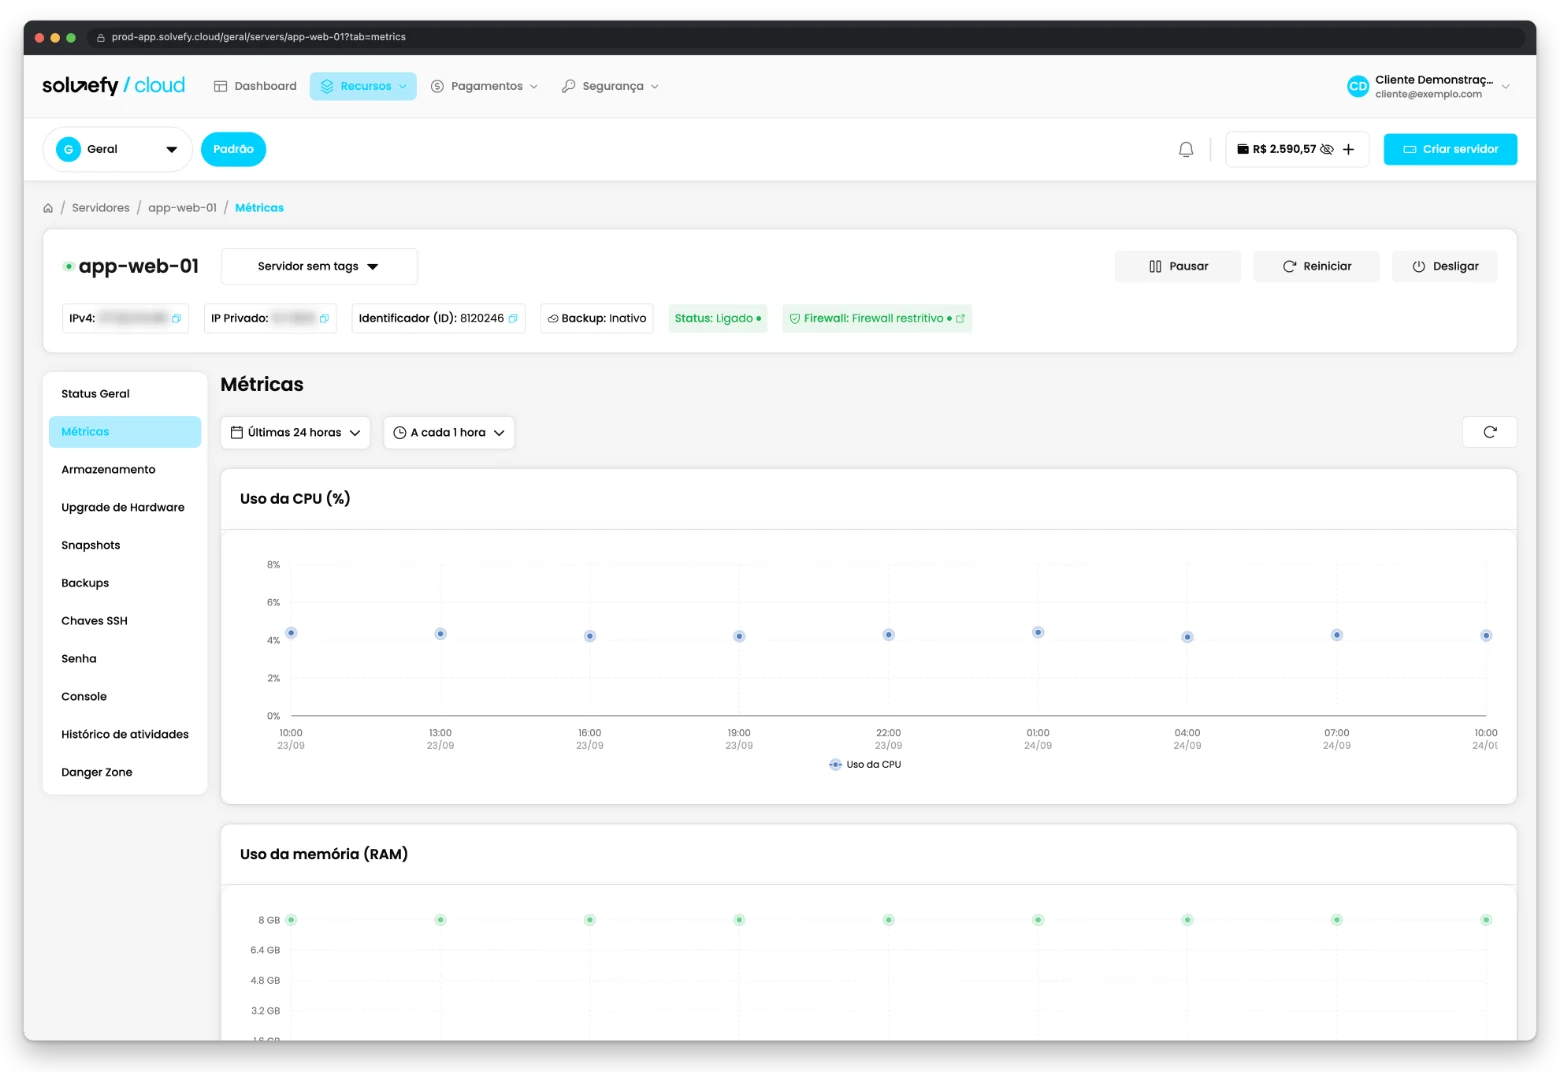Image resolution: width=1560 pixels, height=1072 pixels.
Task: Open Upgrade de Hardware section
Action: (125, 508)
